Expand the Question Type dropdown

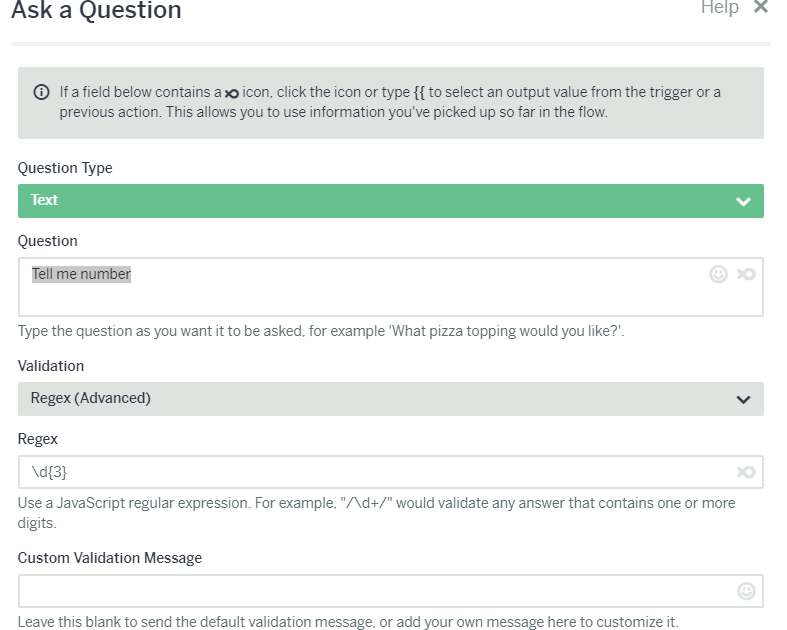tap(390, 201)
